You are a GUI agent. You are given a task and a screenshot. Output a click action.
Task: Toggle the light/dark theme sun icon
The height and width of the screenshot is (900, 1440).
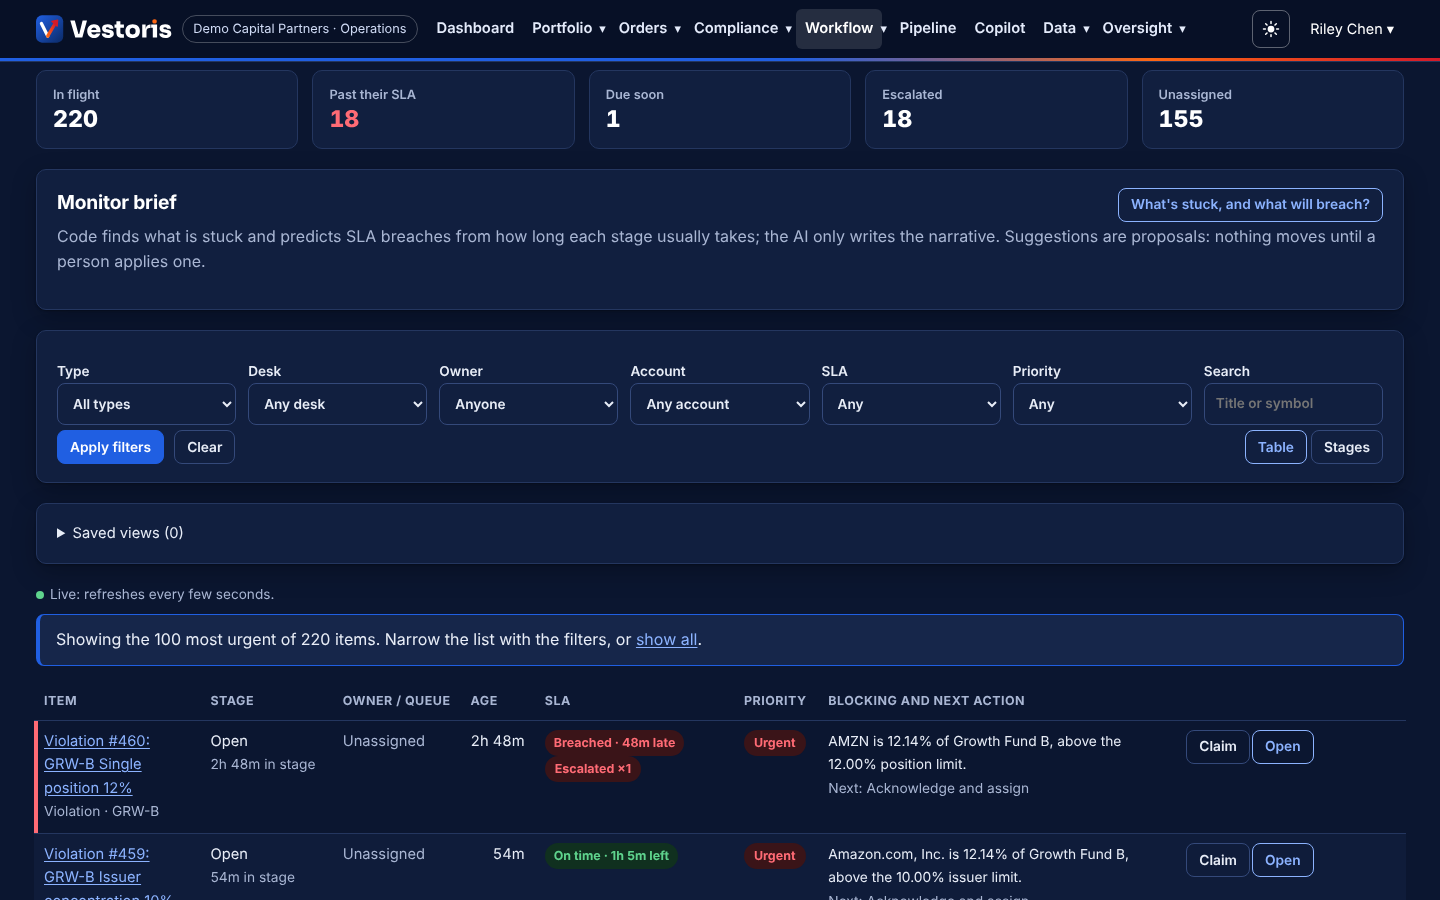[x=1270, y=29]
